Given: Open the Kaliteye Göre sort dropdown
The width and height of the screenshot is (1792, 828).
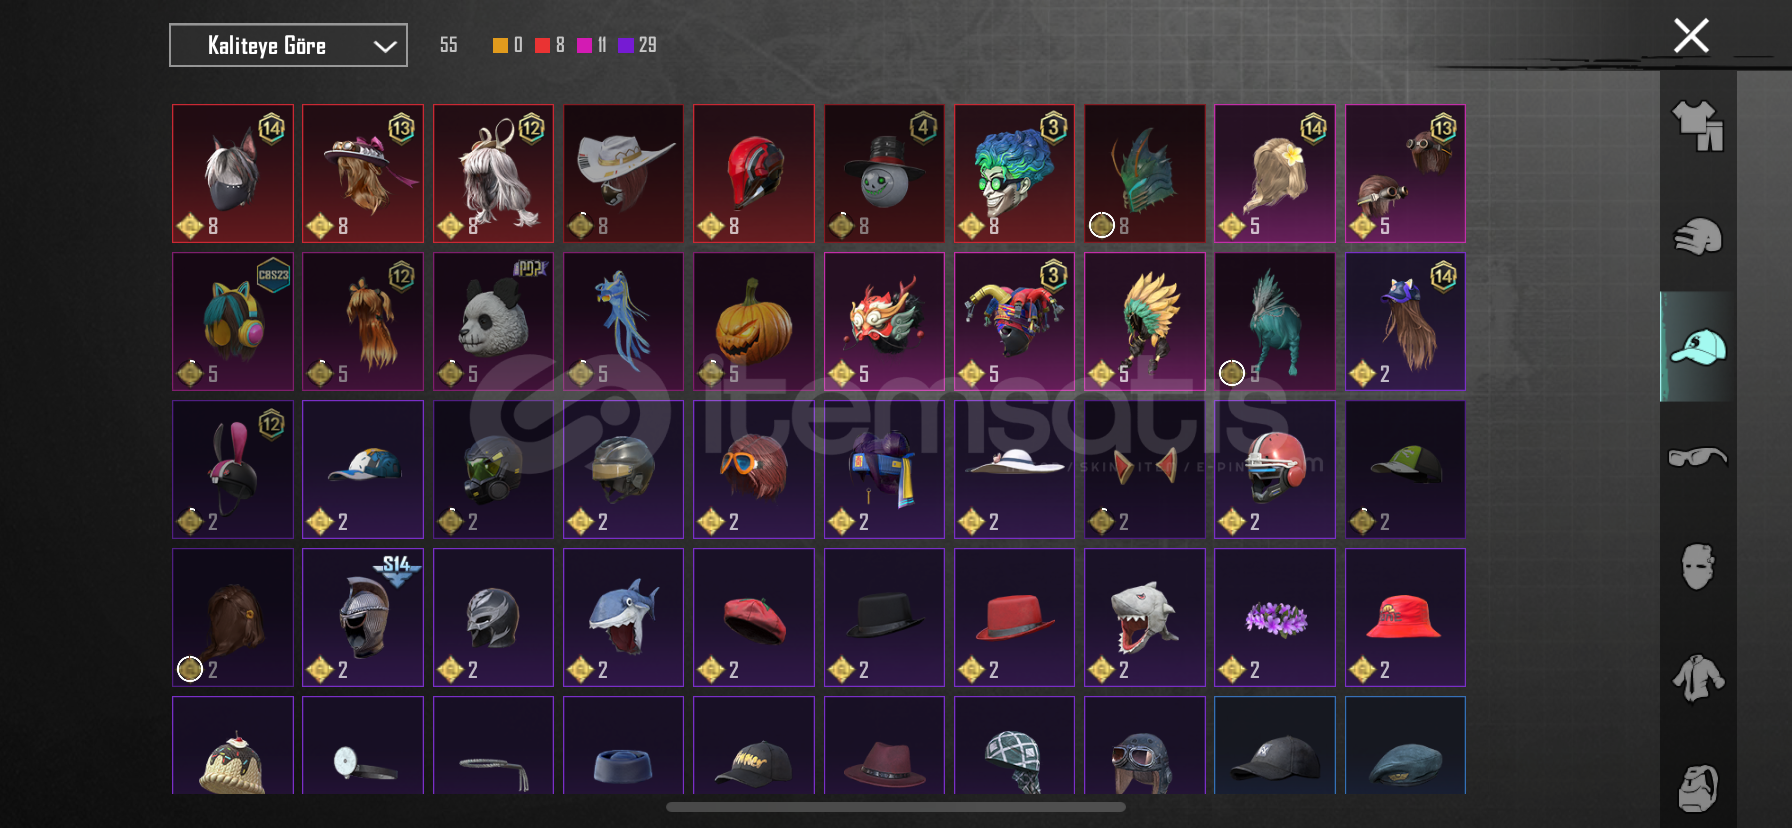Looking at the screenshot, I should pos(288,45).
